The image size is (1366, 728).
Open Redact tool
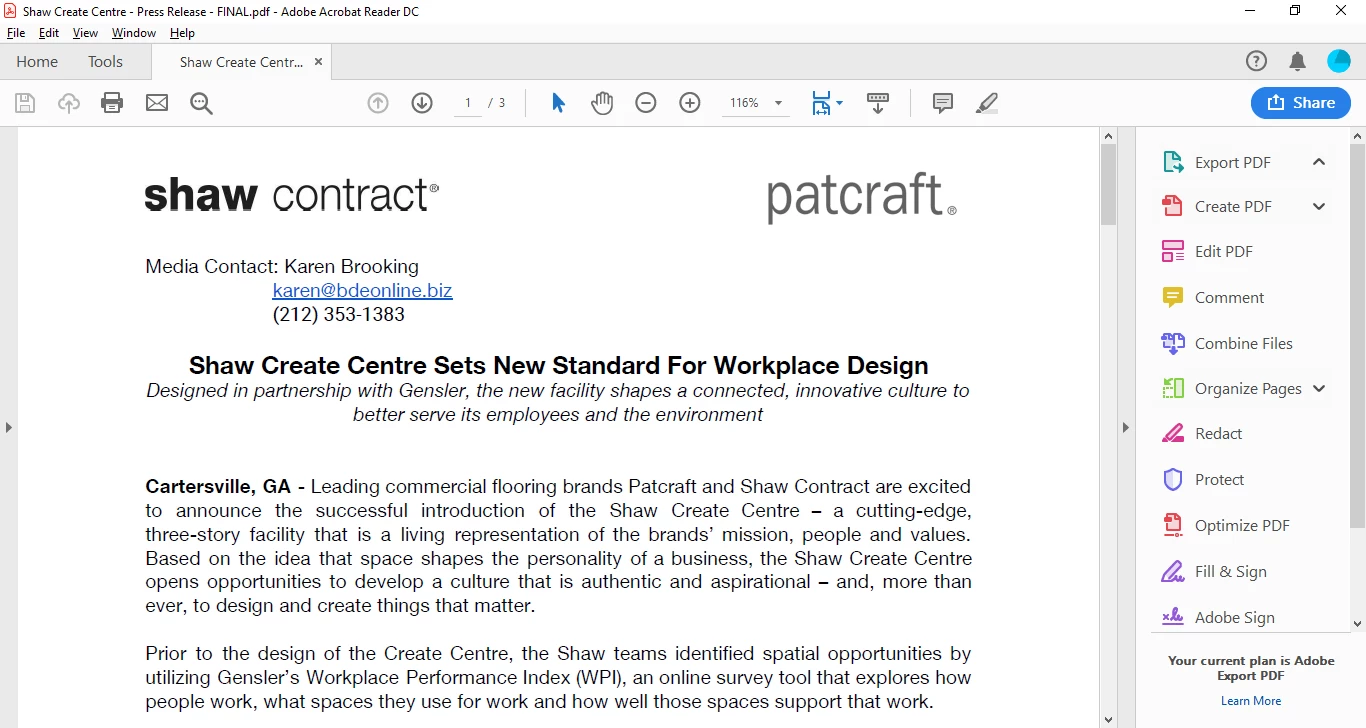pyautogui.click(x=1218, y=433)
